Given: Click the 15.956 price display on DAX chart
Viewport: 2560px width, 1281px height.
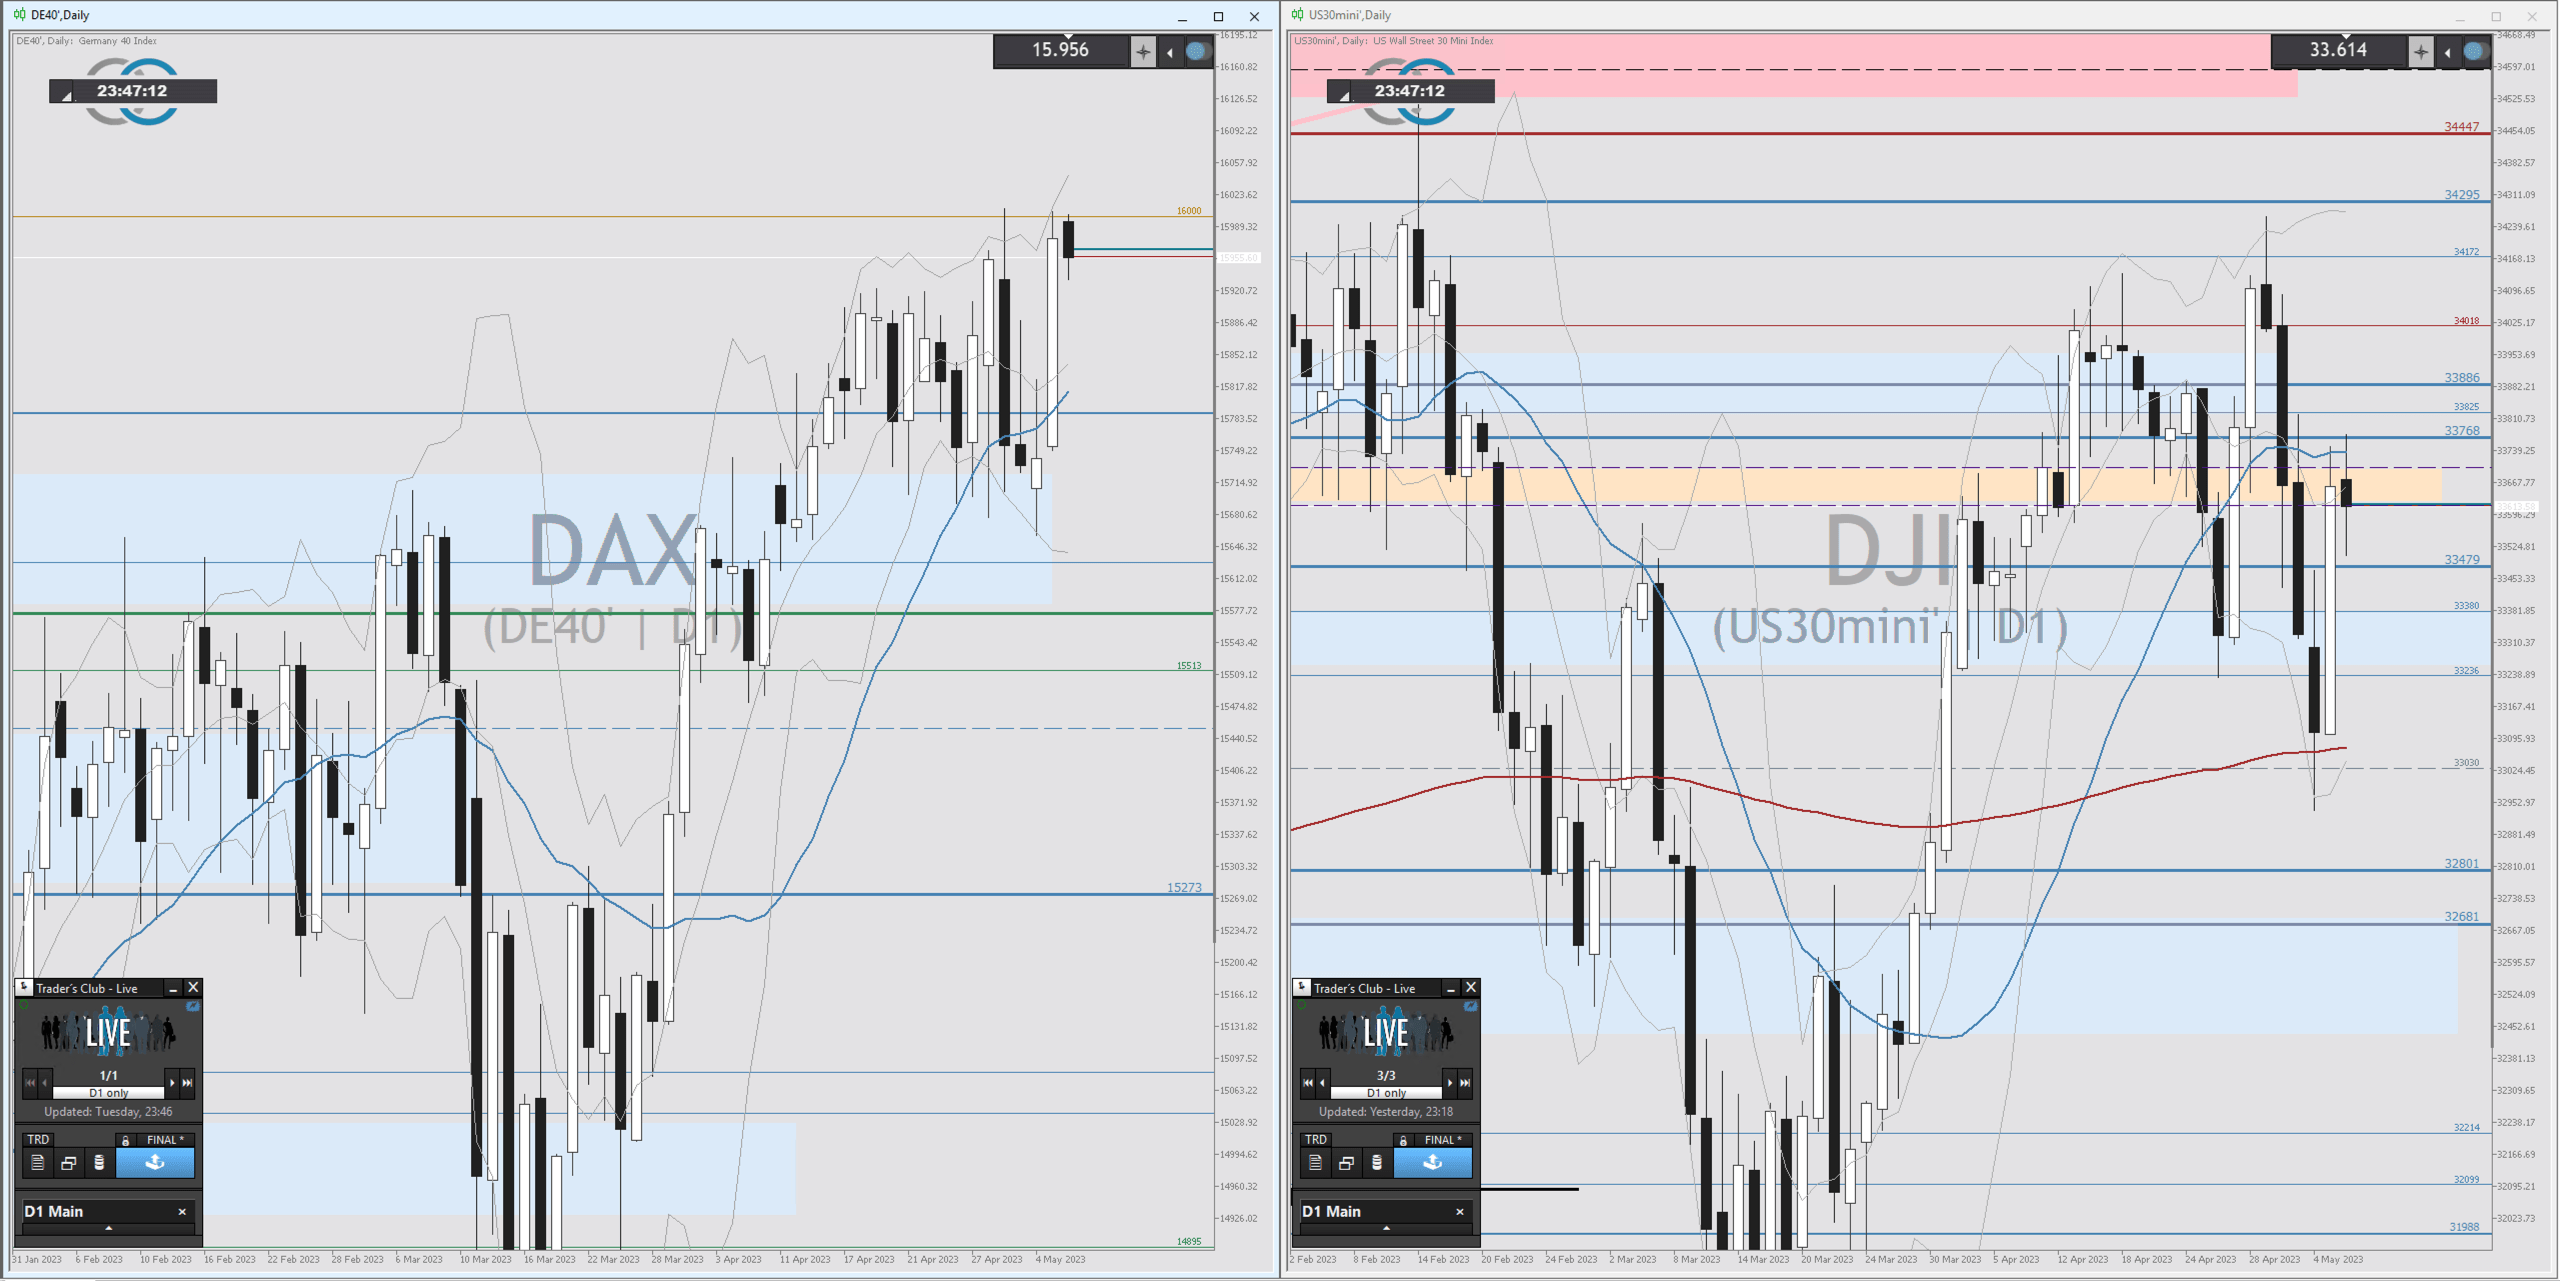Looking at the screenshot, I should click(x=1061, y=50).
